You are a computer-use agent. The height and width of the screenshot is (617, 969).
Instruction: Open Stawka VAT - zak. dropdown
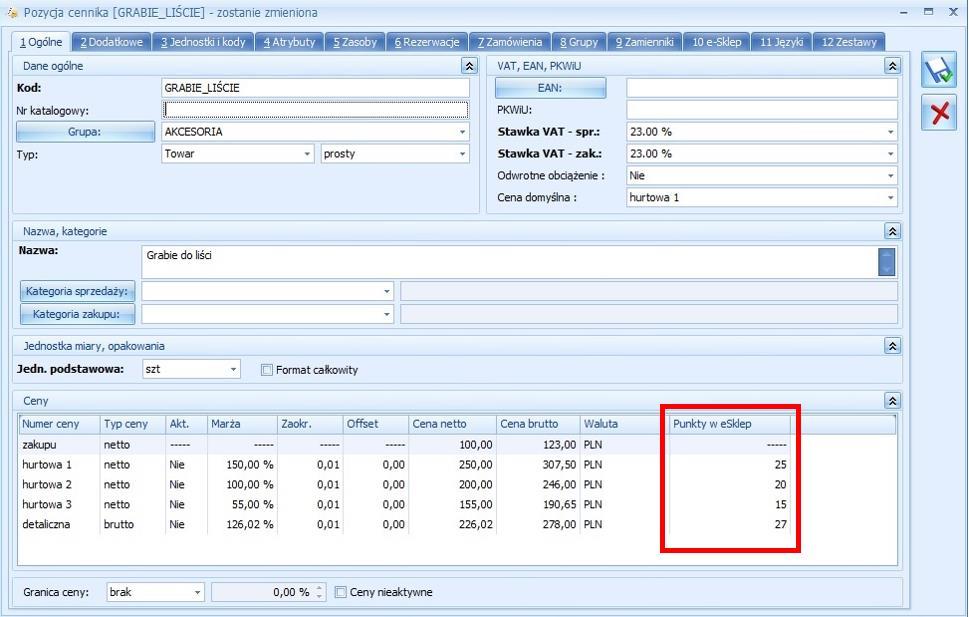(x=890, y=154)
